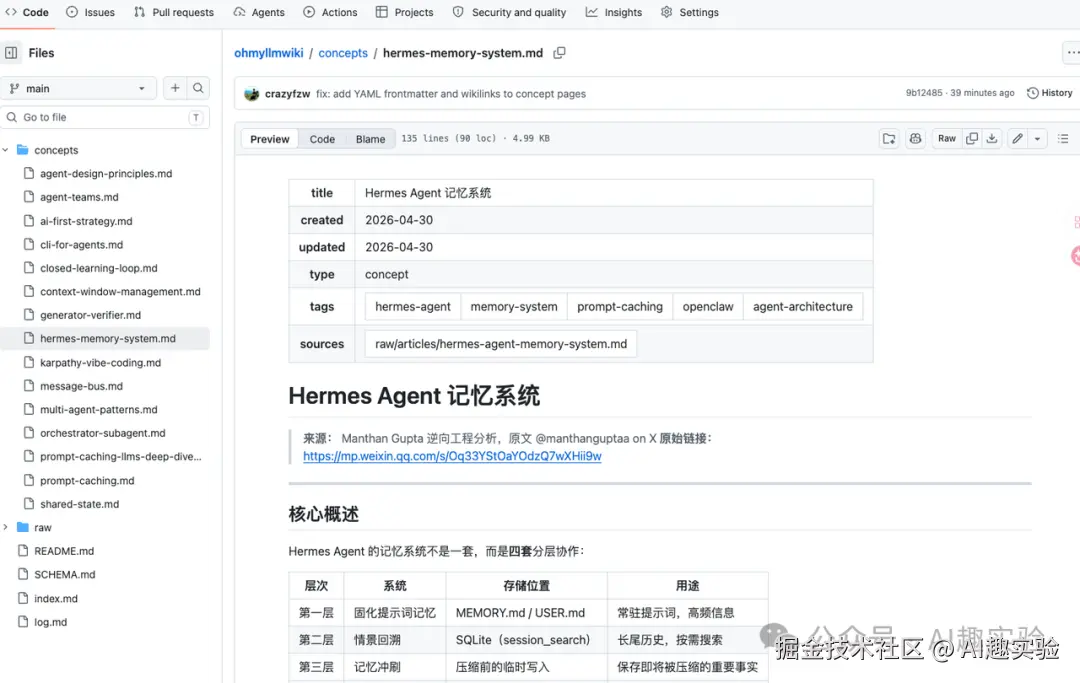Open the file search magnifier button
The height and width of the screenshot is (683, 1080).
pos(198,88)
